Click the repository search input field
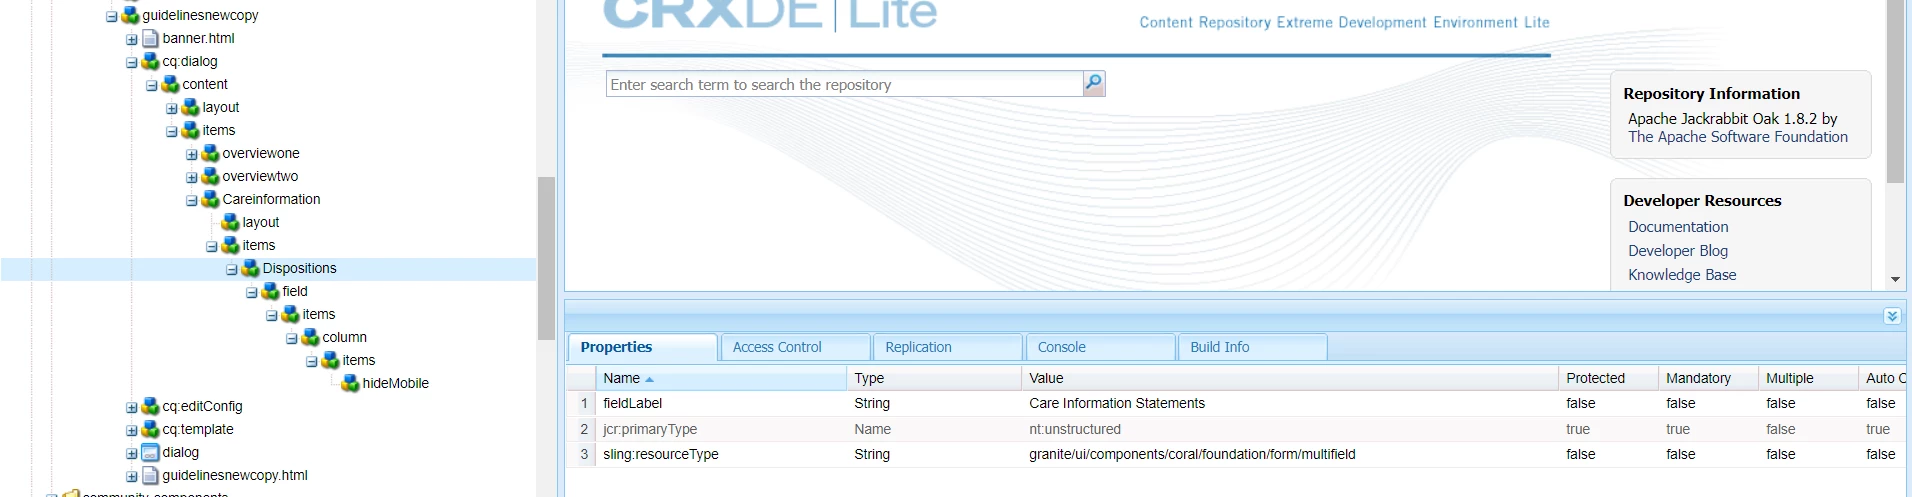Screen dimensions: 1912x497 (845, 84)
